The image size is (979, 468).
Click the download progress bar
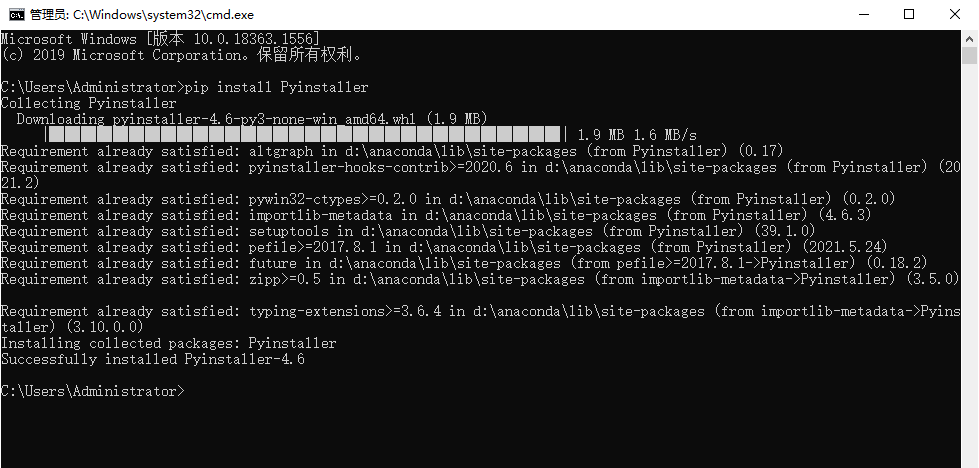click(x=306, y=134)
